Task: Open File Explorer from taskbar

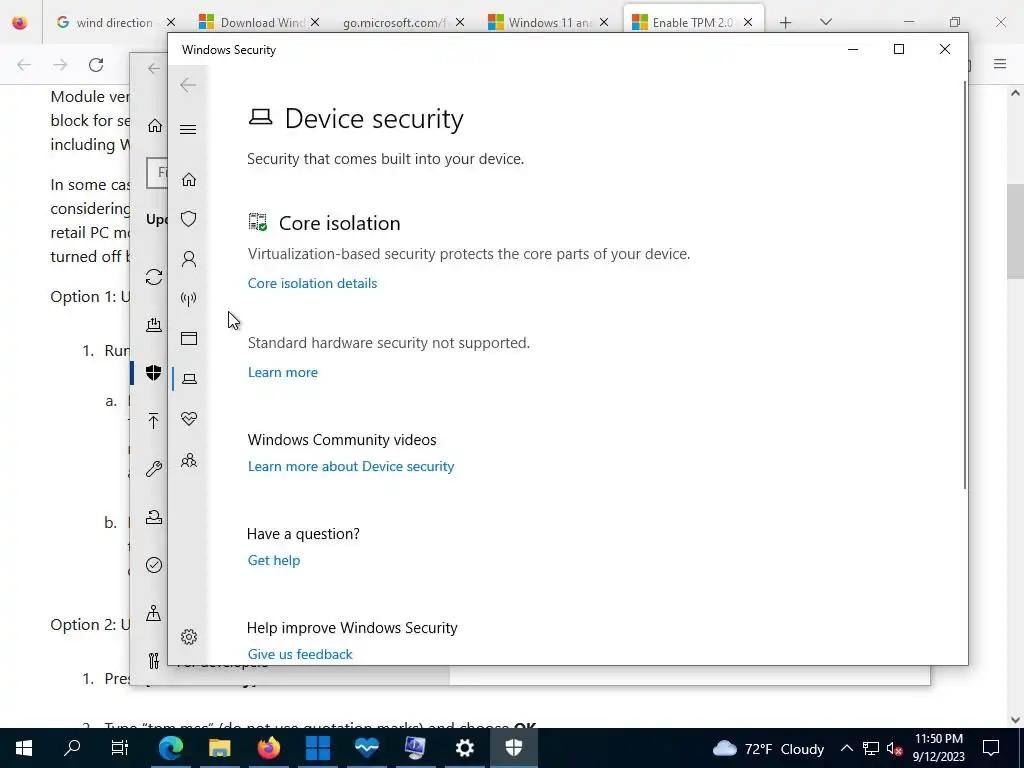Action: (219, 748)
